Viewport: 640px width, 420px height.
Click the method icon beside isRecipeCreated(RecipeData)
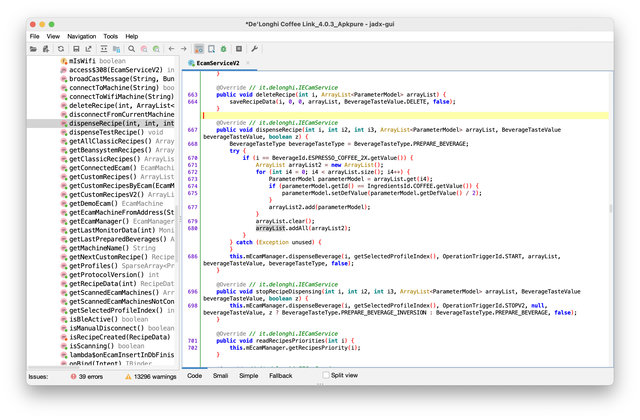pos(64,337)
